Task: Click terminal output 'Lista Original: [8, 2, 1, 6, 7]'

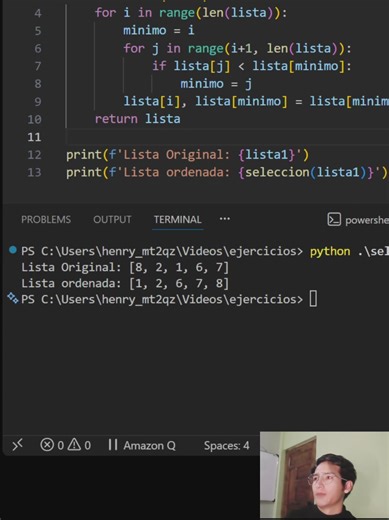Action: [125, 267]
